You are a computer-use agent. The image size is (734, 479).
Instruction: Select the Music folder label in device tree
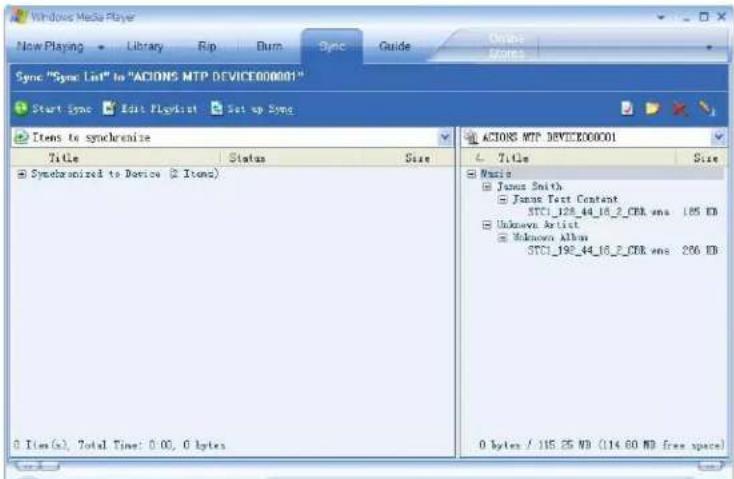(x=496, y=174)
